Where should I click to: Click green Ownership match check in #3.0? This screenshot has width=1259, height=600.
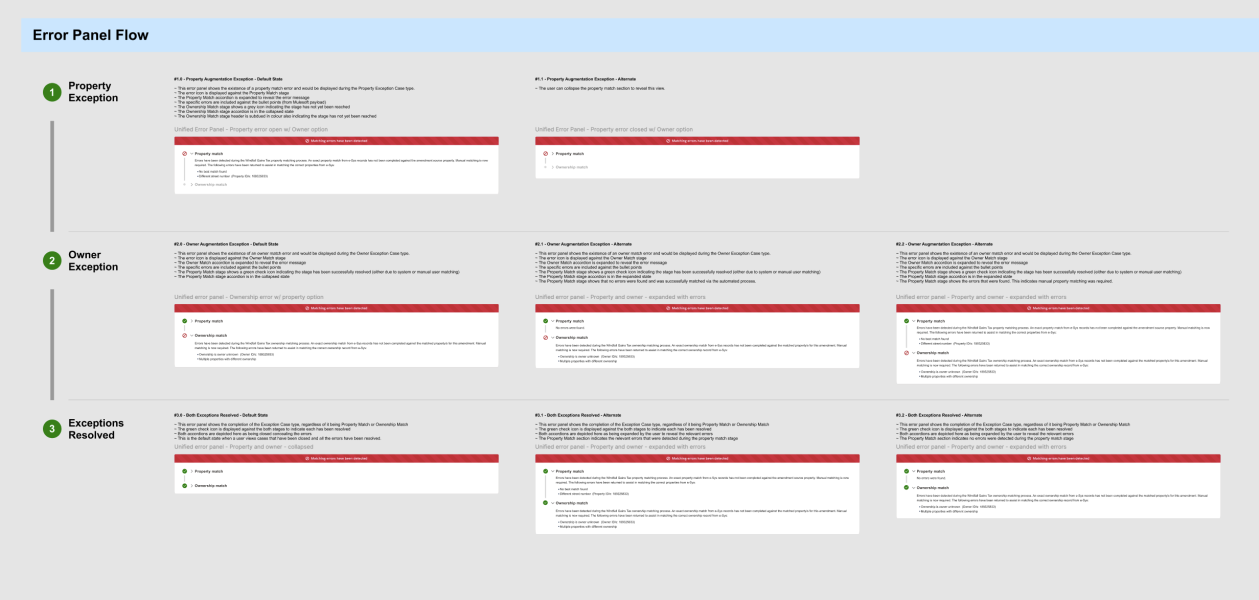184,485
